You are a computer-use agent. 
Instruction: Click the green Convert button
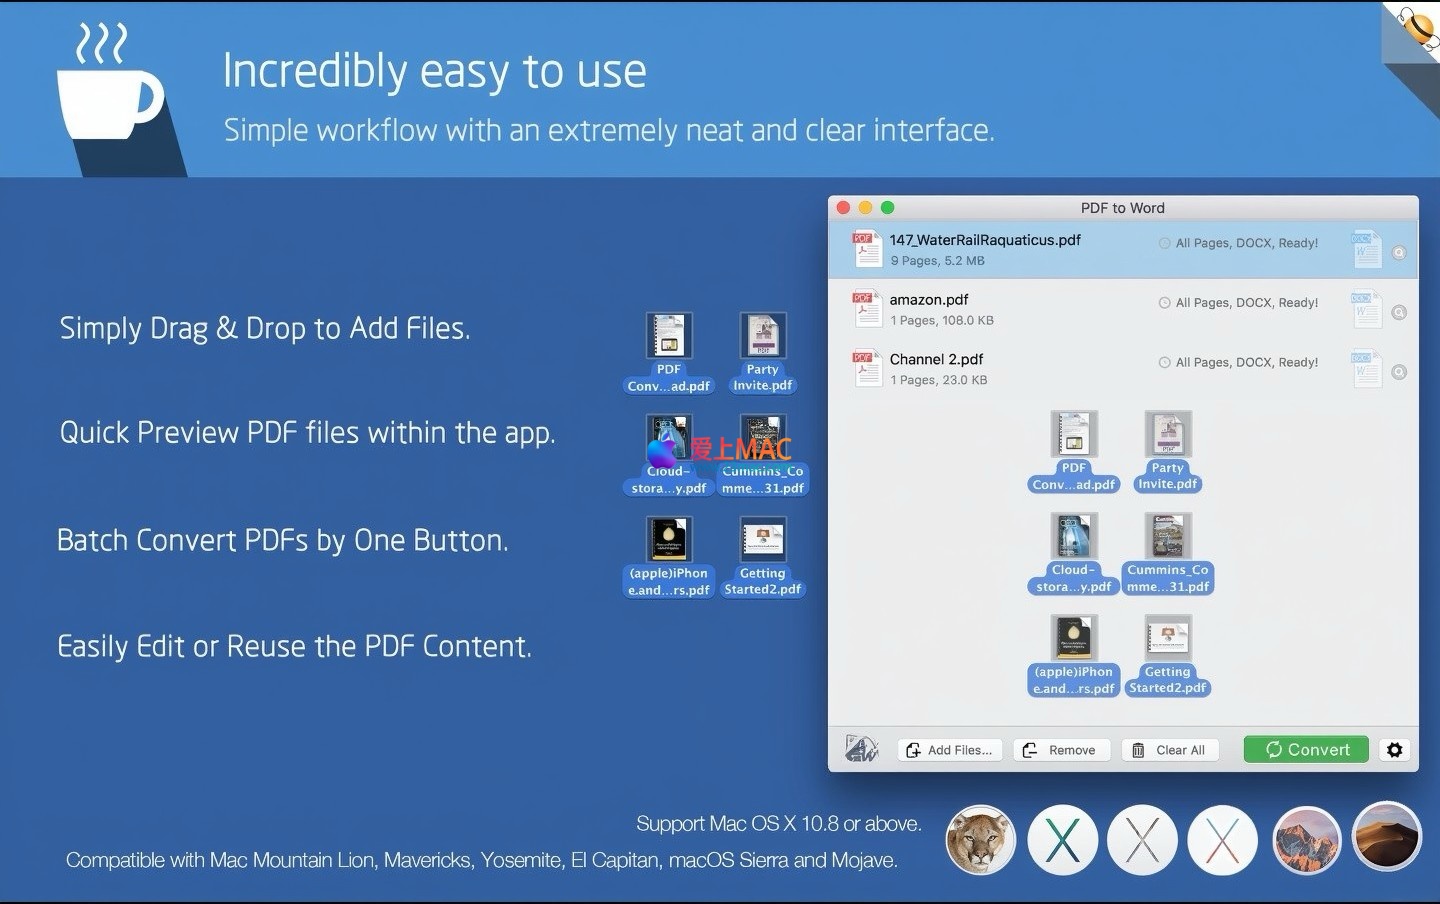click(1306, 750)
